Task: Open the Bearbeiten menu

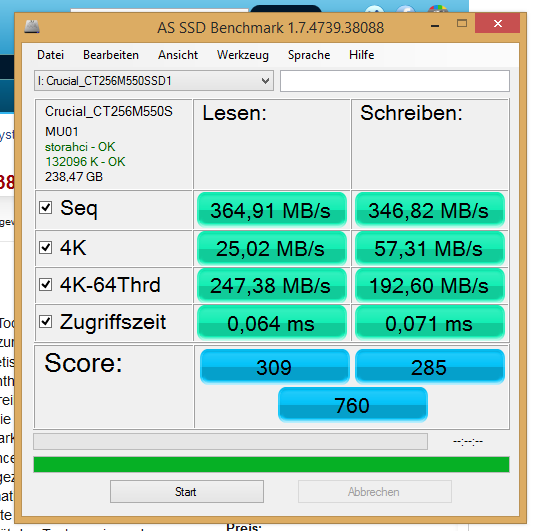Action: pos(111,55)
